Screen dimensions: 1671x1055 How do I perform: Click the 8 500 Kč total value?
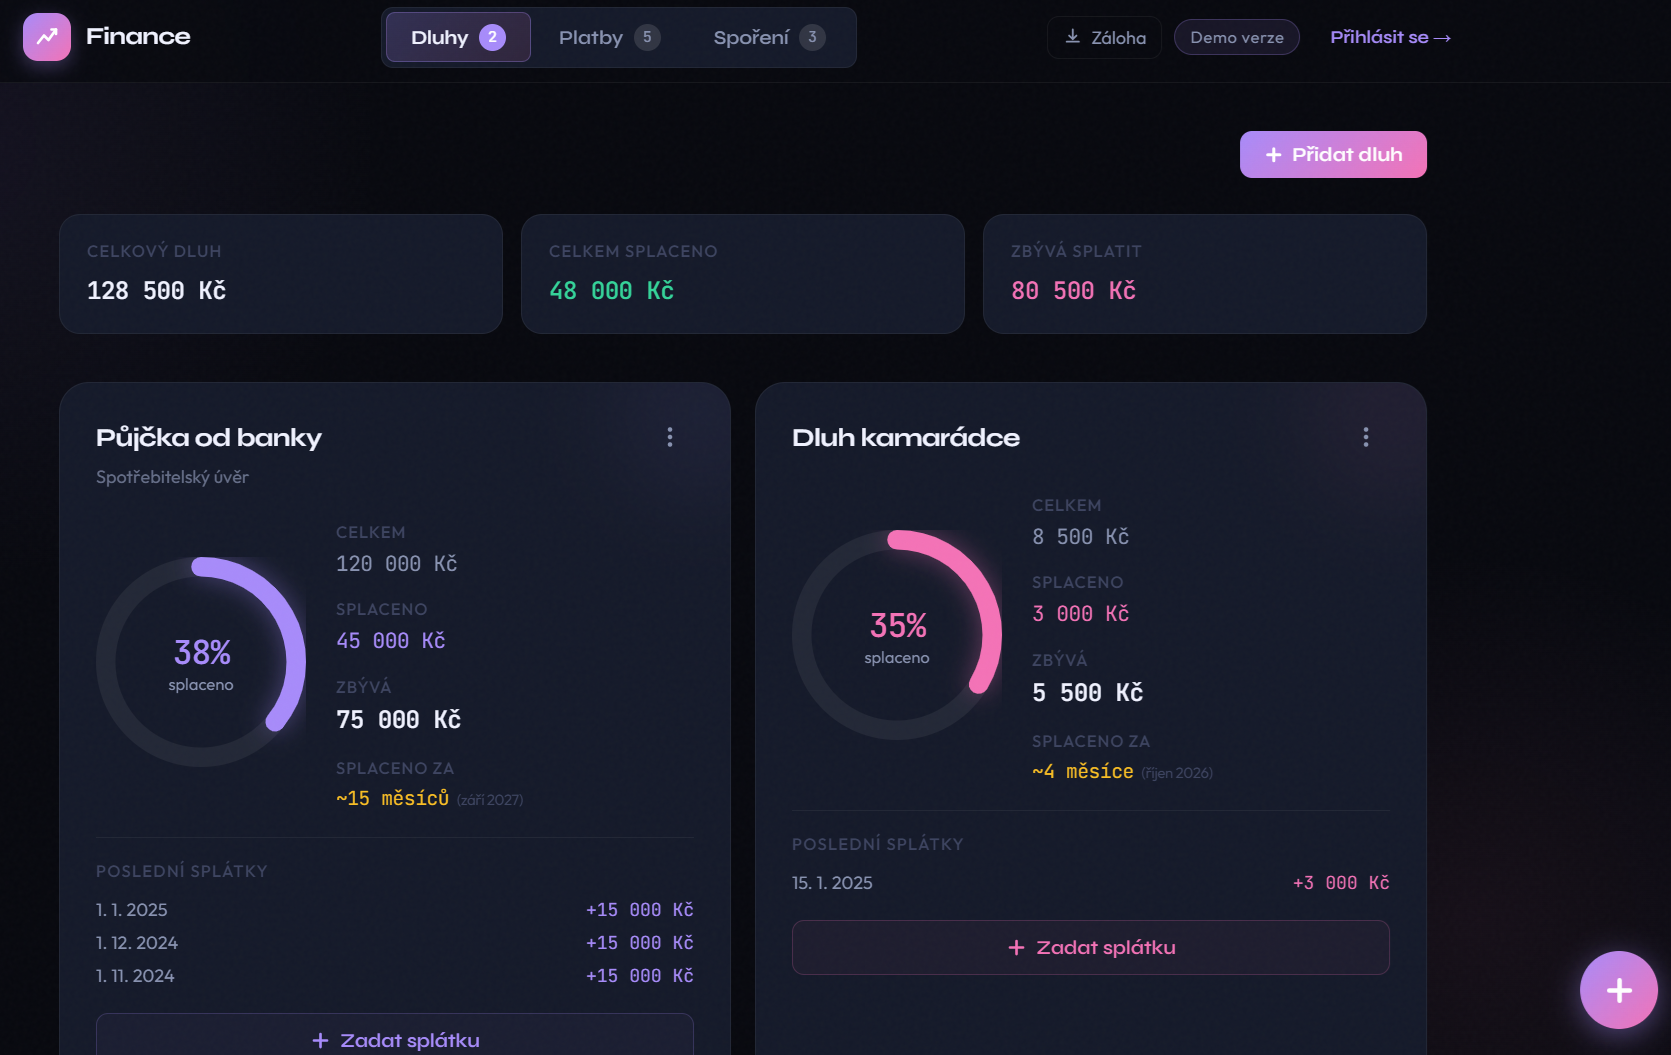pos(1081,537)
